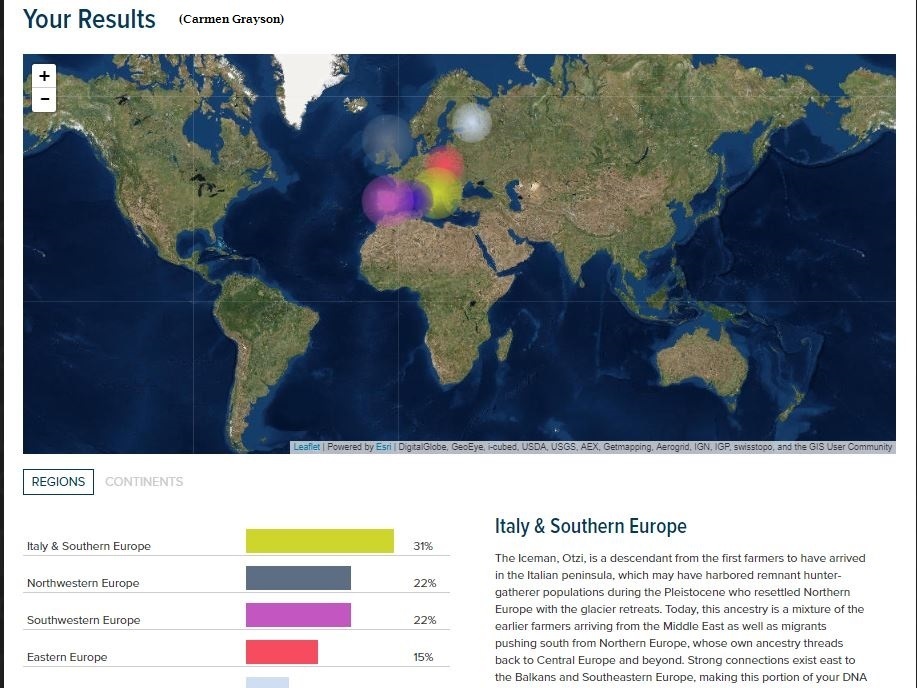917x688 pixels.
Task: Click the Carmen Grayson name label
Action: (x=231, y=18)
